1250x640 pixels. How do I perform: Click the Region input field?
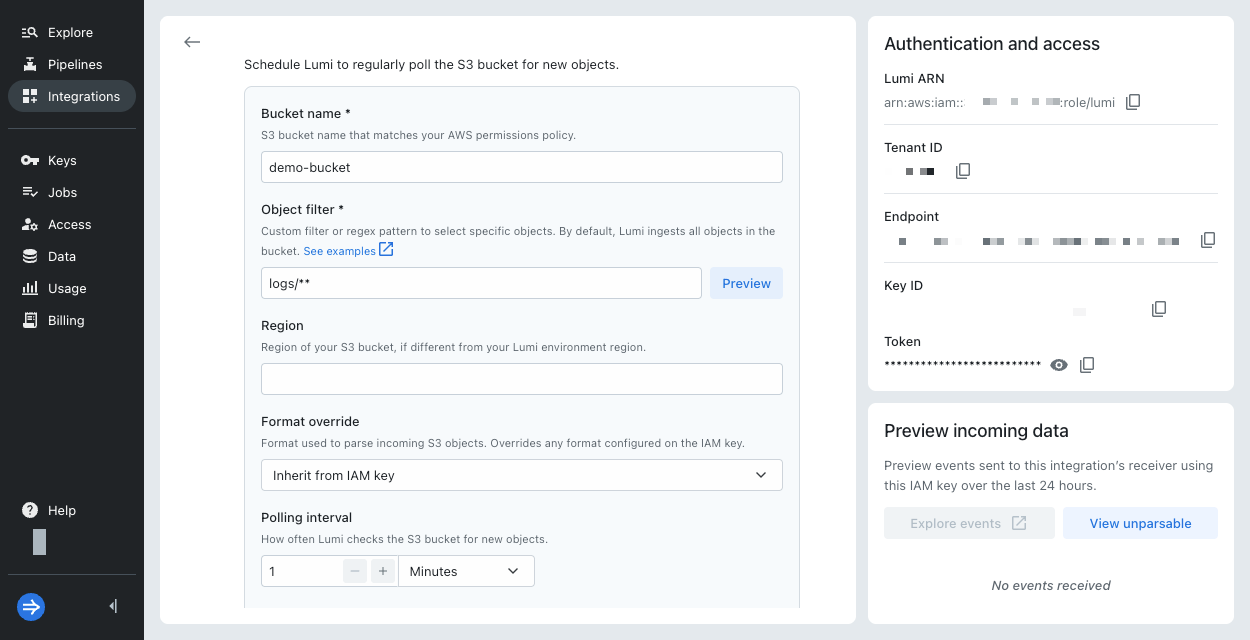[522, 379]
